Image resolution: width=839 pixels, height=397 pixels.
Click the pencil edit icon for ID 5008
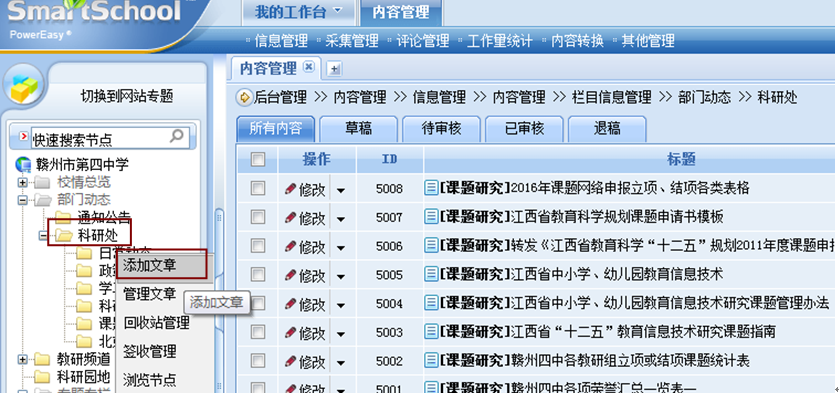290,188
